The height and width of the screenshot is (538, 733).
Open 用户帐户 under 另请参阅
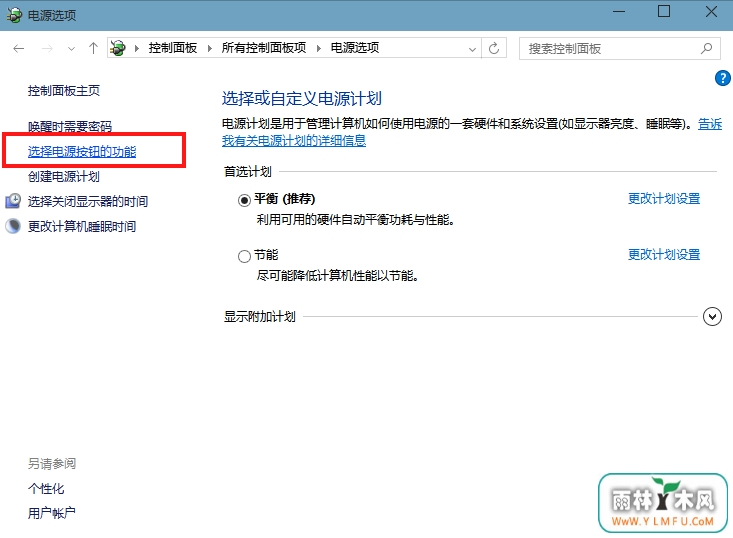tap(51, 513)
